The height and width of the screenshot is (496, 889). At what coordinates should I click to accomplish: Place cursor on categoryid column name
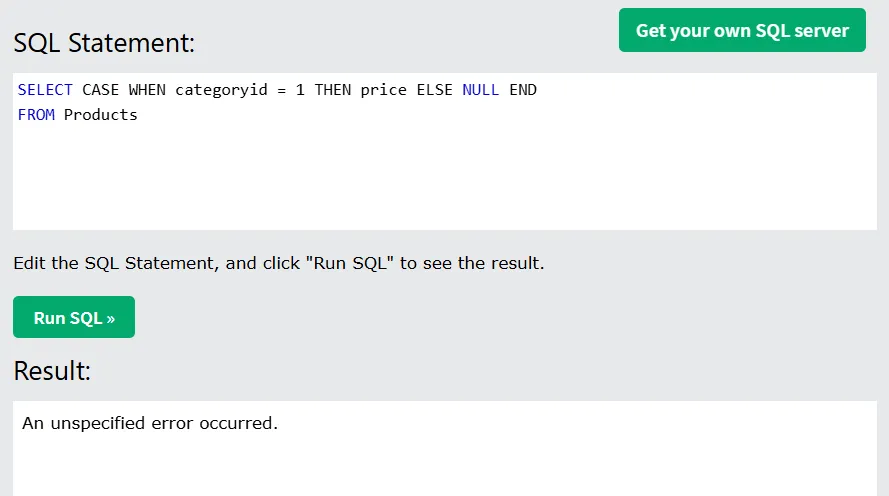pyautogui.click(x=221, y=90)
